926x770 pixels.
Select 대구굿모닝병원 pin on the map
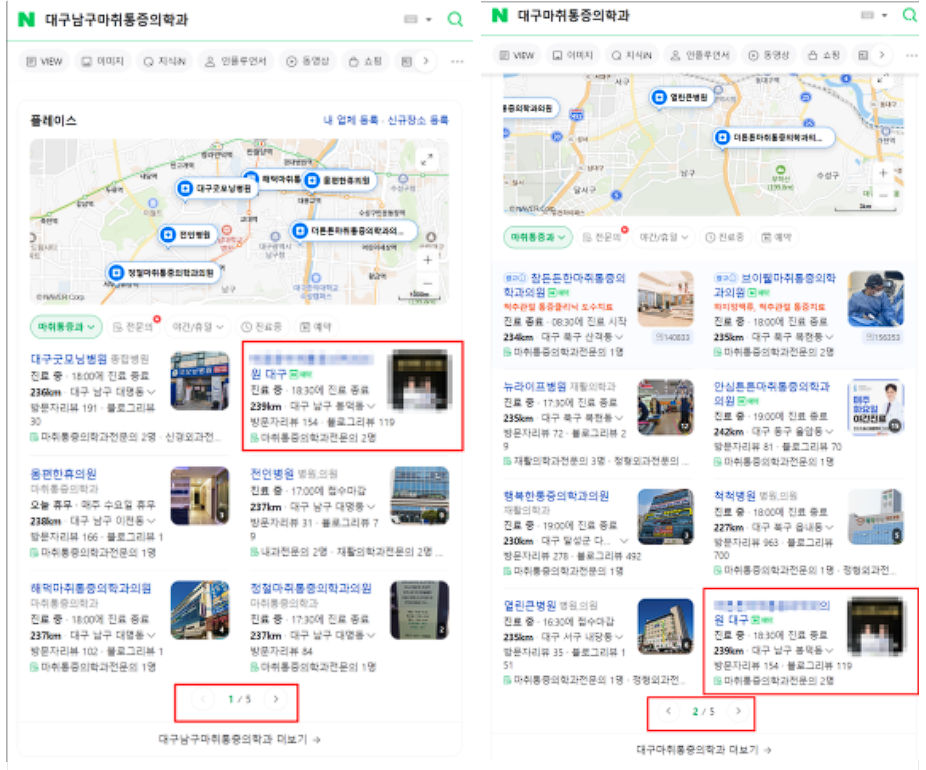[217, 188]
